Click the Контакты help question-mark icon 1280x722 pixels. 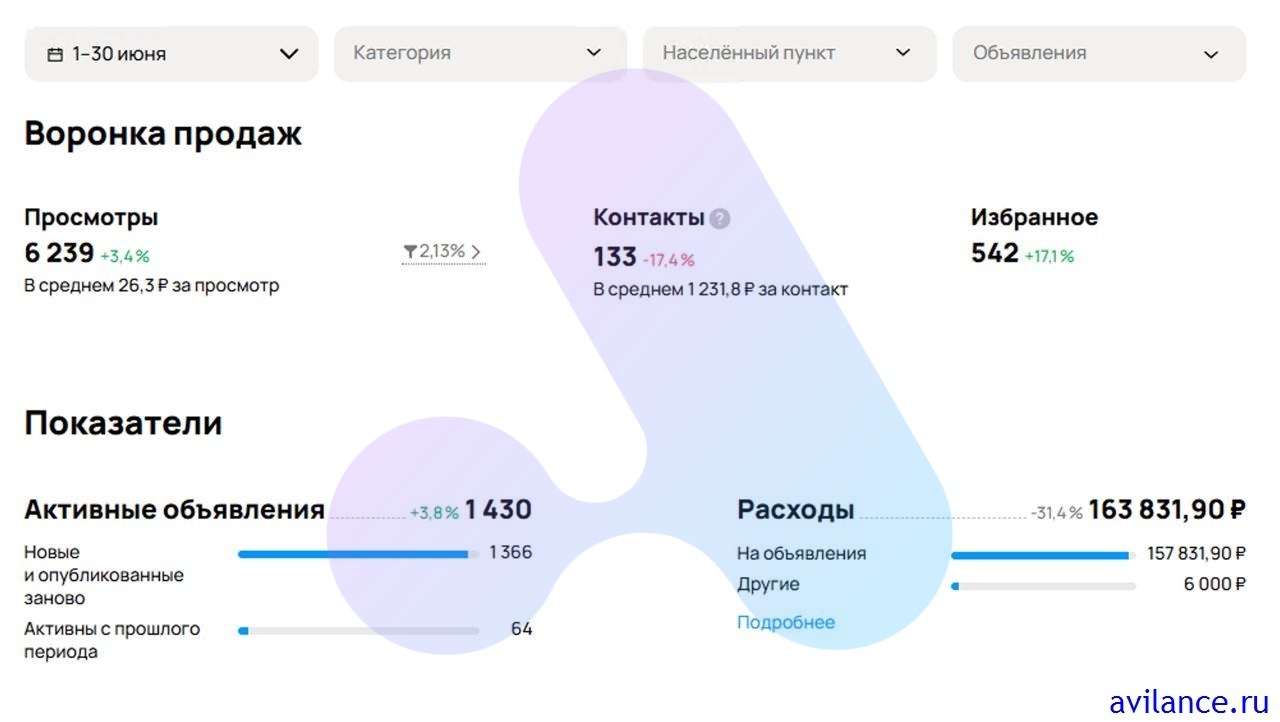point(720,219)
